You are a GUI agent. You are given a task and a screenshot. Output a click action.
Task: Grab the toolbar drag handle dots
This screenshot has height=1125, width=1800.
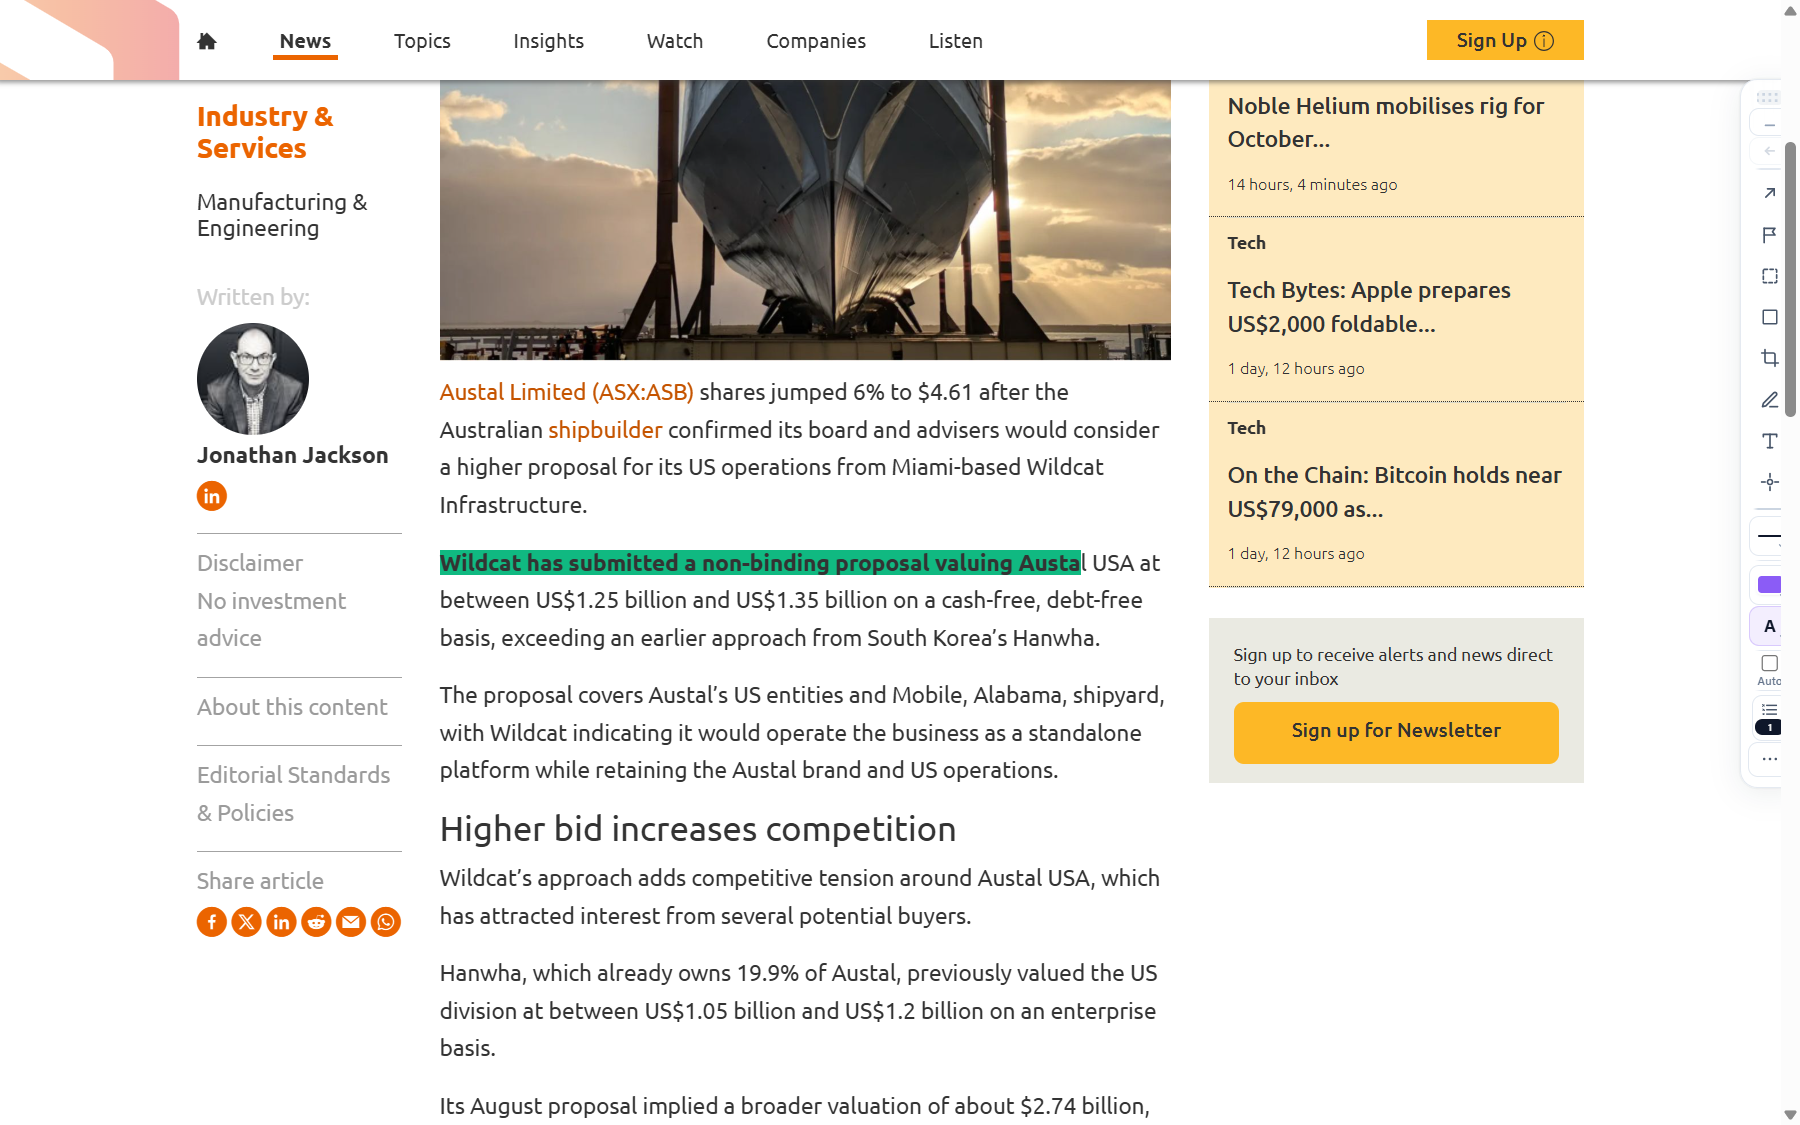1768,97
